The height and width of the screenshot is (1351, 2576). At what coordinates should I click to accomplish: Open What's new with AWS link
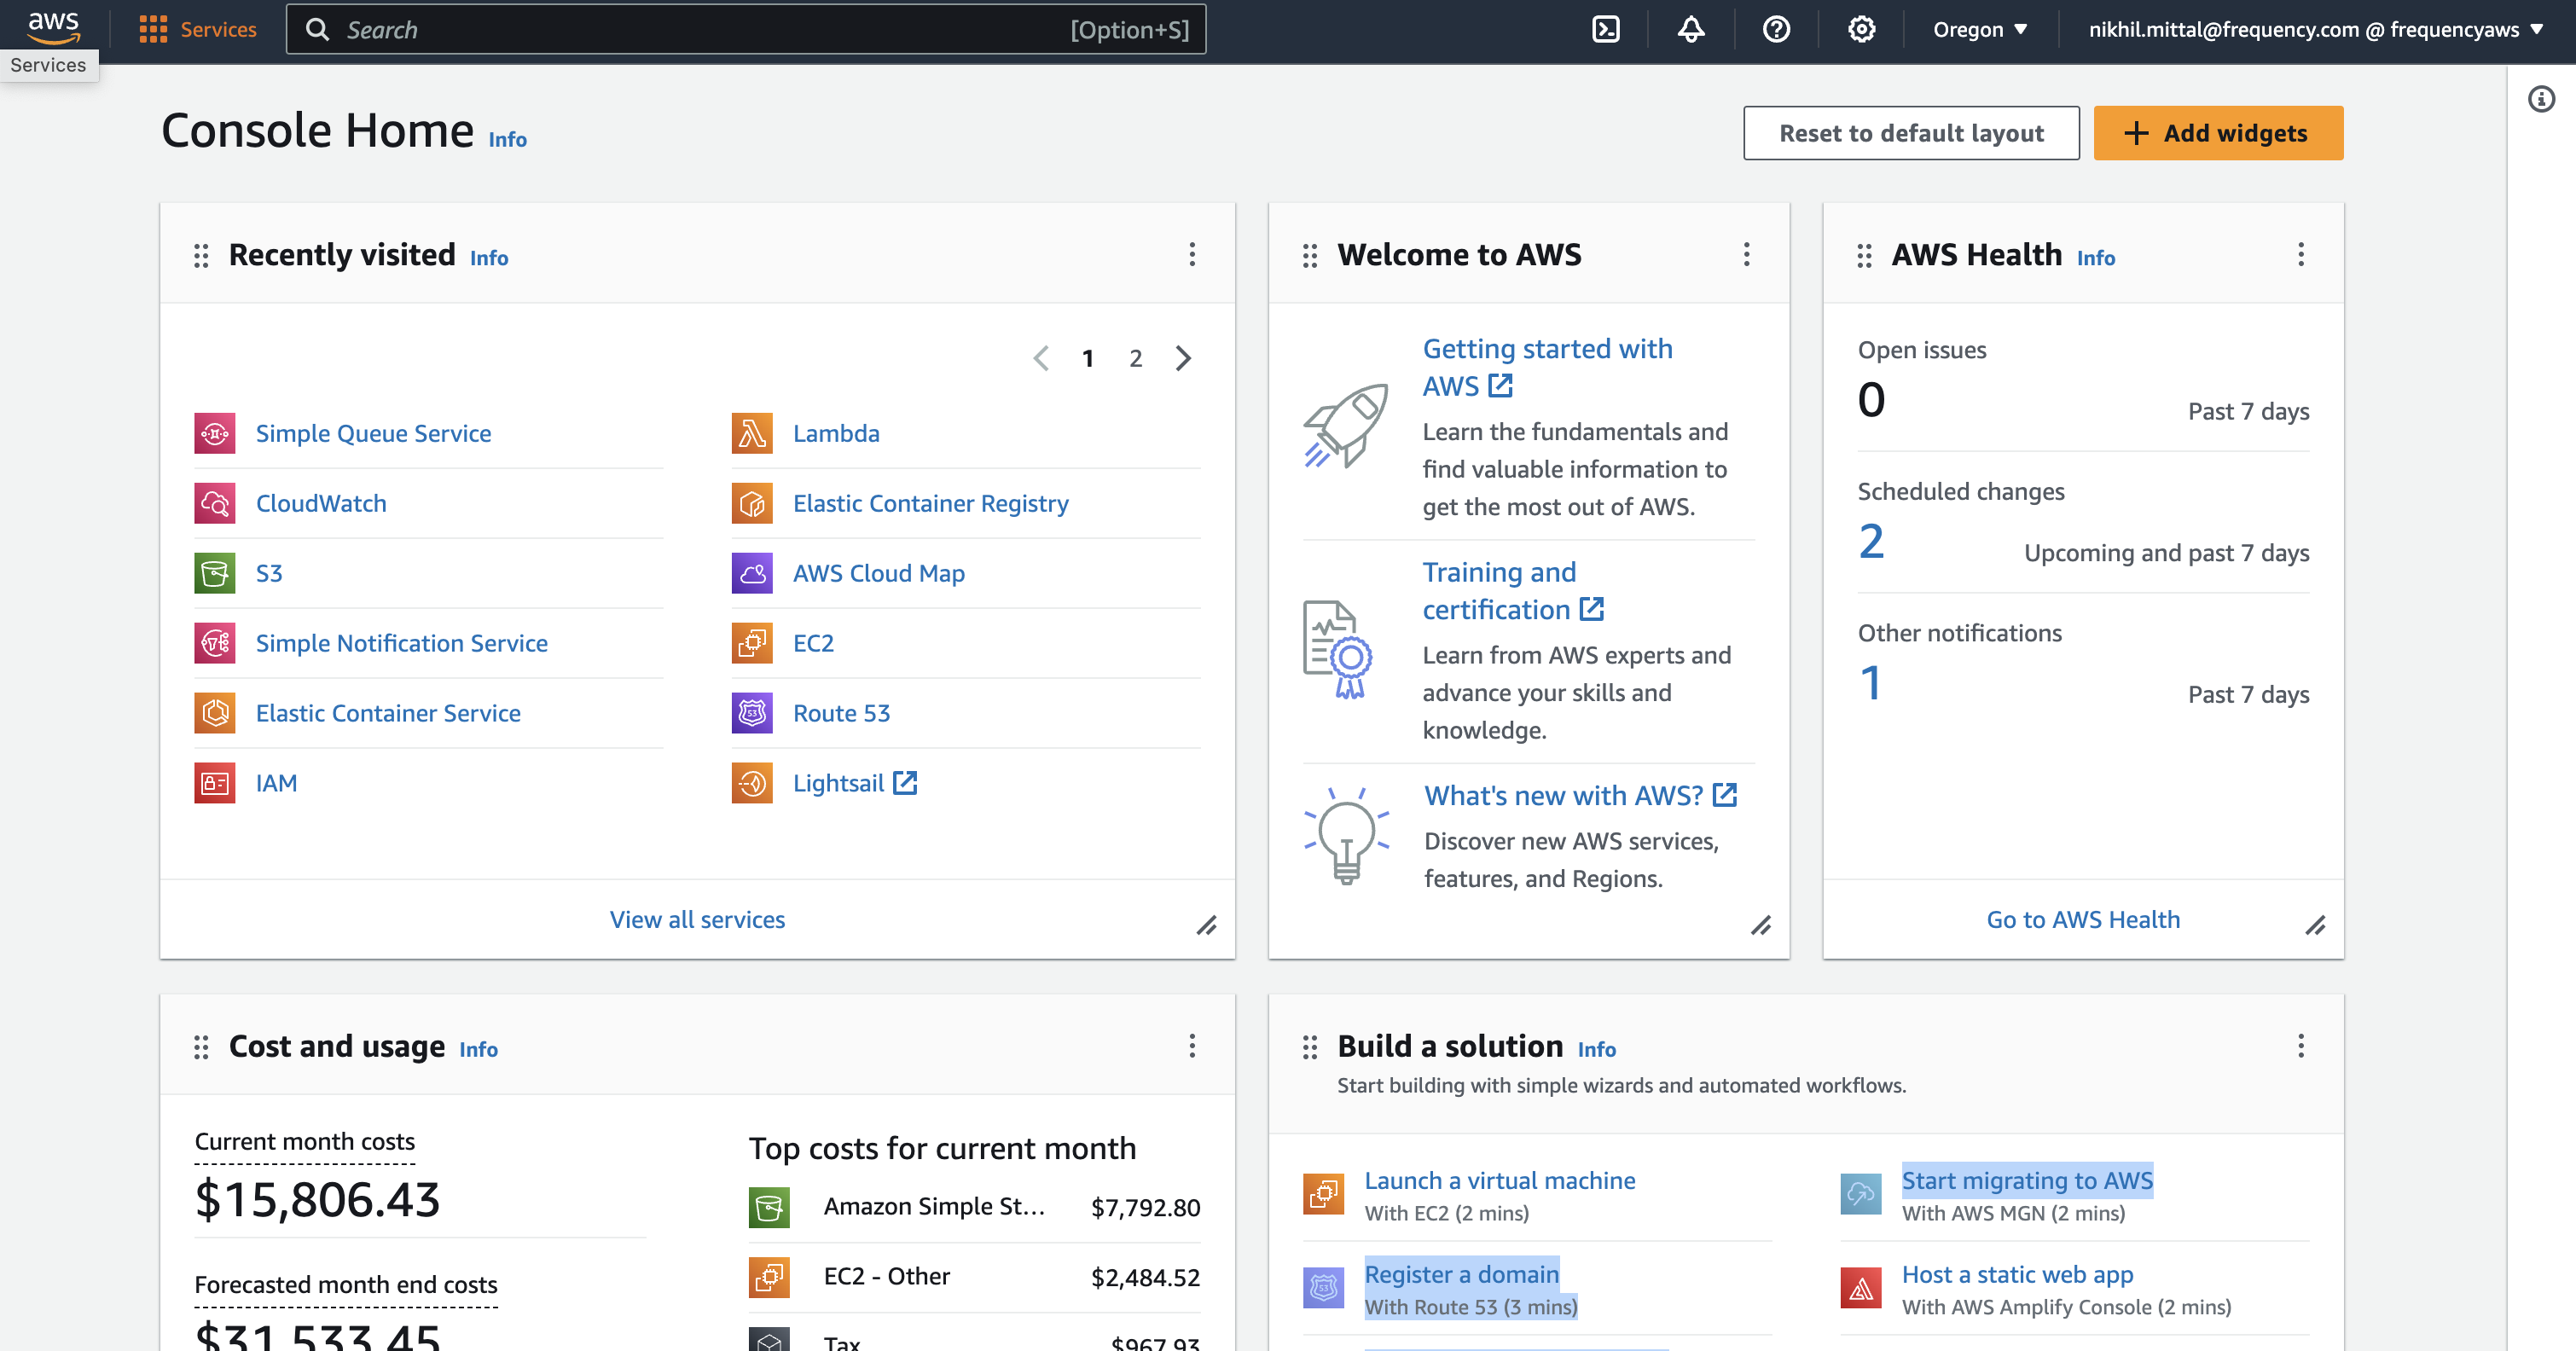point(1581,795)
